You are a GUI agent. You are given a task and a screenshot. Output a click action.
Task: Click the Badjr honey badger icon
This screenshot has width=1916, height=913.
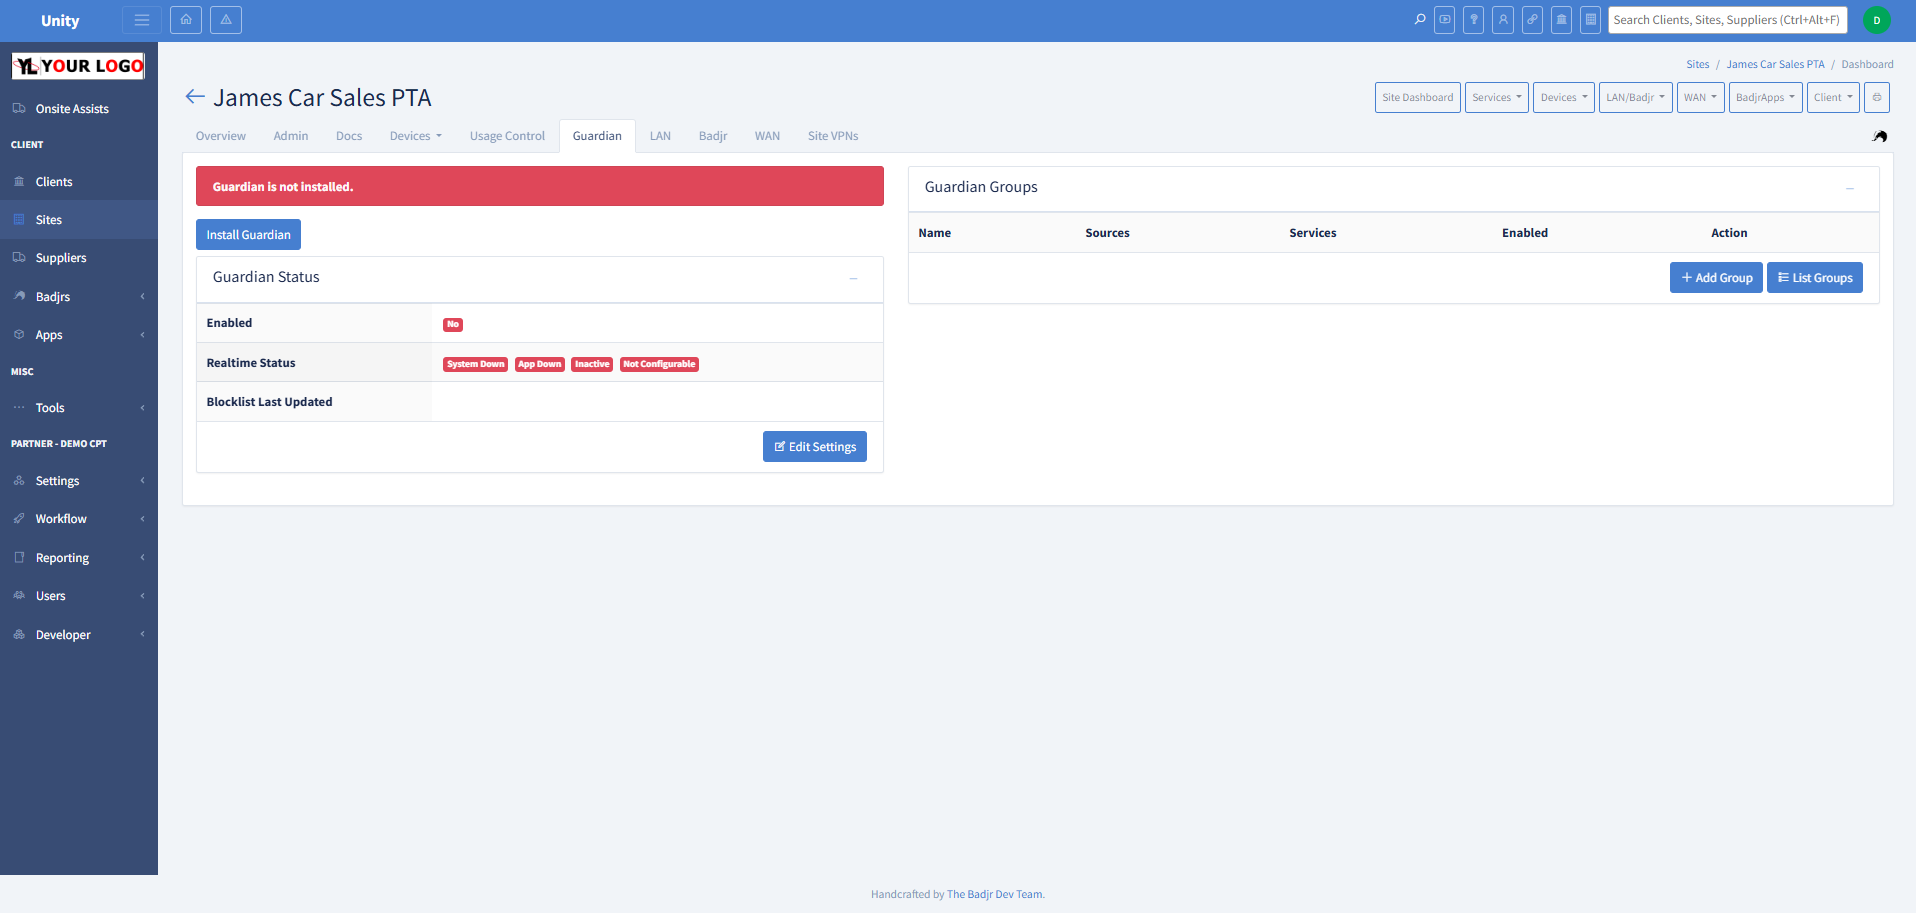click(x=1880, y=136)
